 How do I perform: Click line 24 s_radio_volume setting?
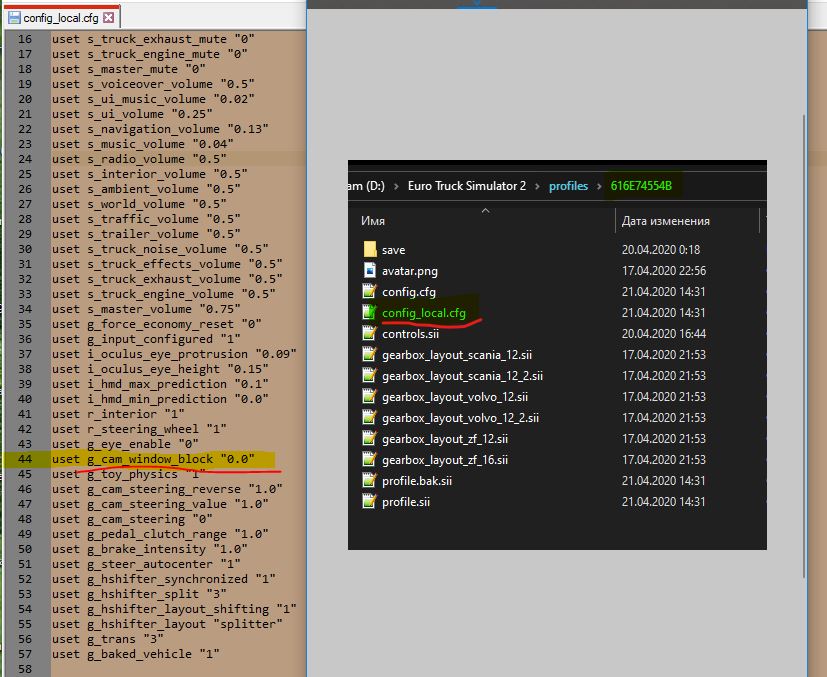[139, 159]
